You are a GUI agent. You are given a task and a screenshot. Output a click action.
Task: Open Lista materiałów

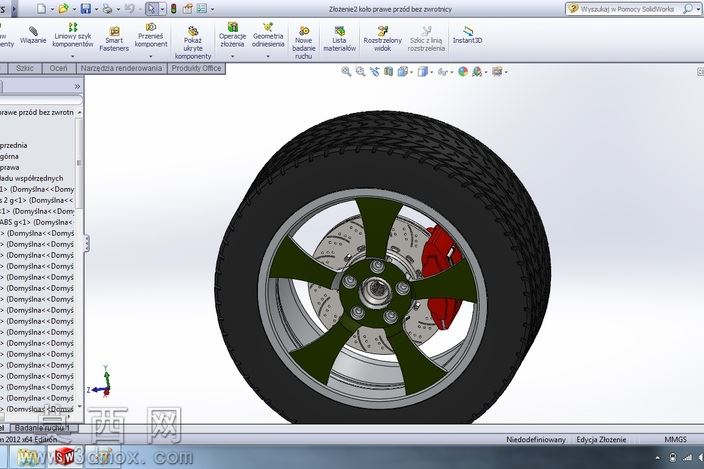tap(339, 39)
